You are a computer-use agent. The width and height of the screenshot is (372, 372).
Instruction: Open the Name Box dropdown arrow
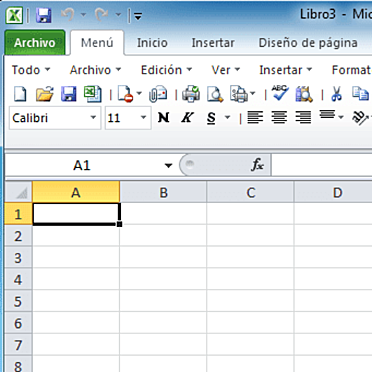coord(168,166)
